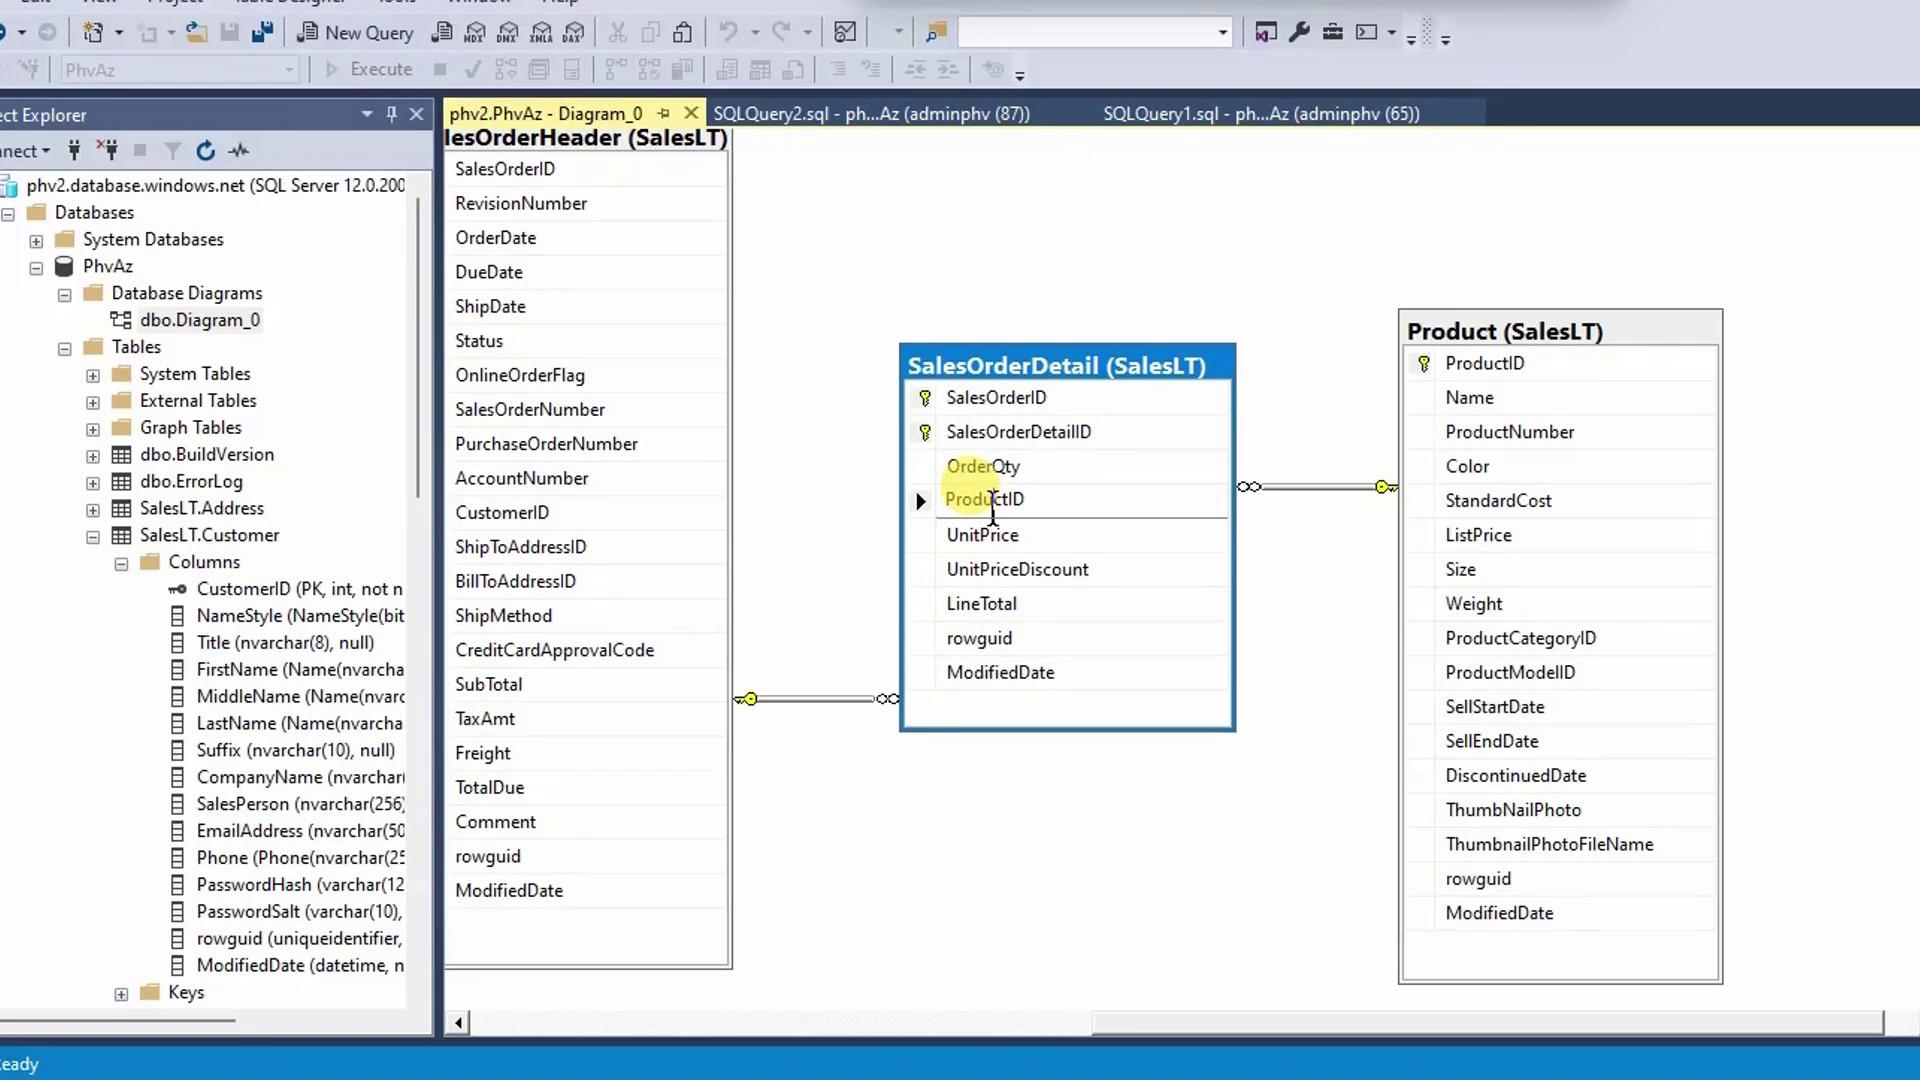Image resolution: width=1920 pixels, height=1080 pixels.
Task: Click the New Query button
Action: coord(356,33)
